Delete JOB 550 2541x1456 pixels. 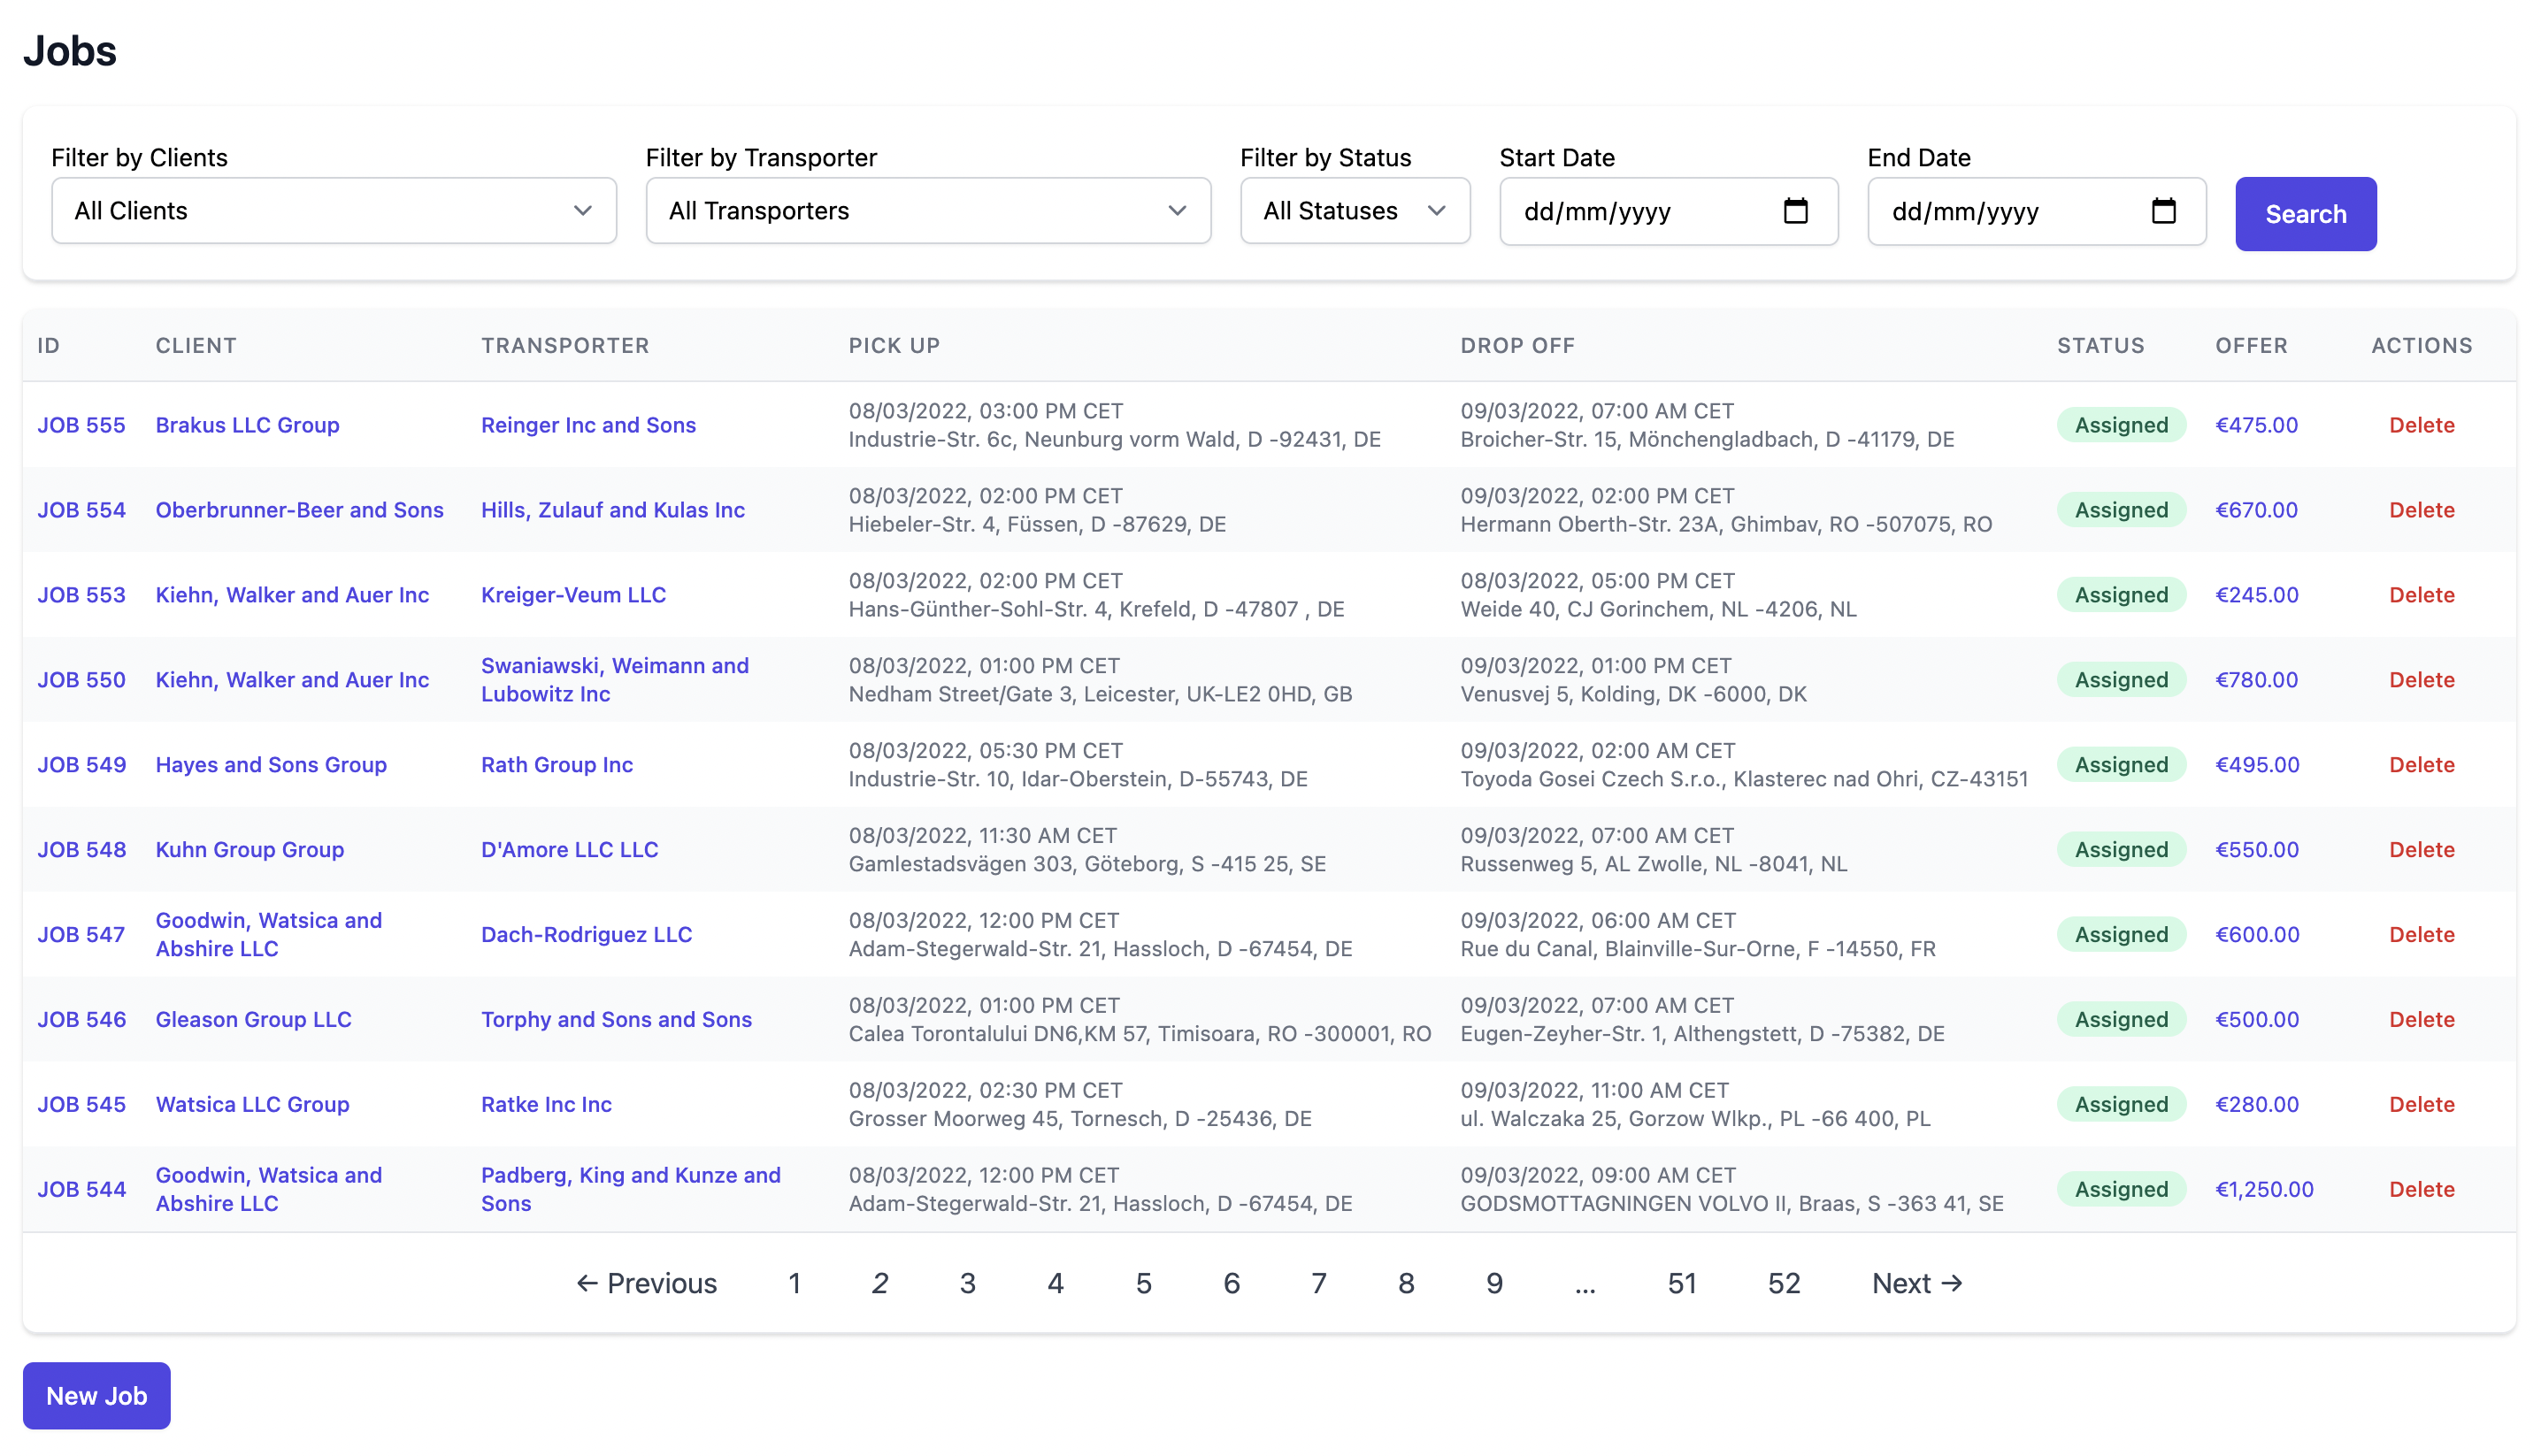(2421, 680)
